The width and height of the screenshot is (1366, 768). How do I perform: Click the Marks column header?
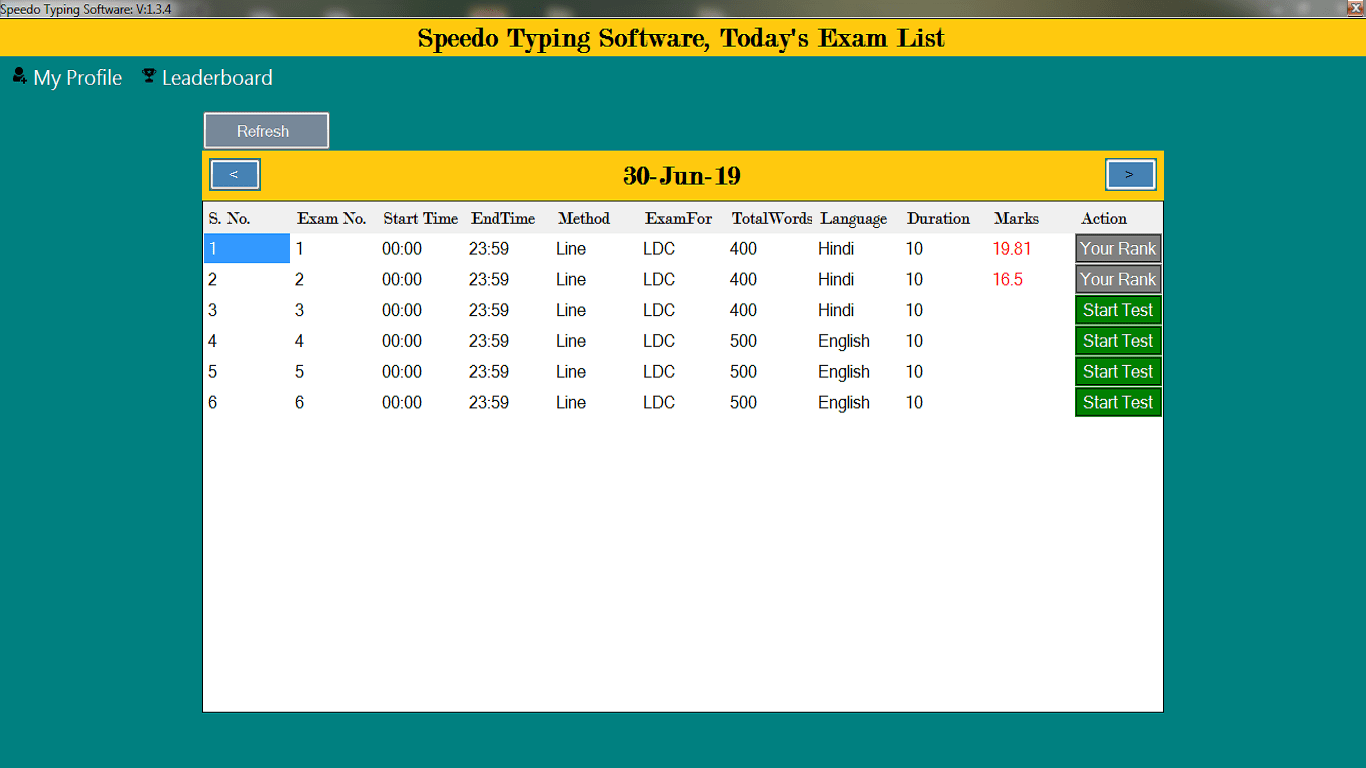point(1016,219)
